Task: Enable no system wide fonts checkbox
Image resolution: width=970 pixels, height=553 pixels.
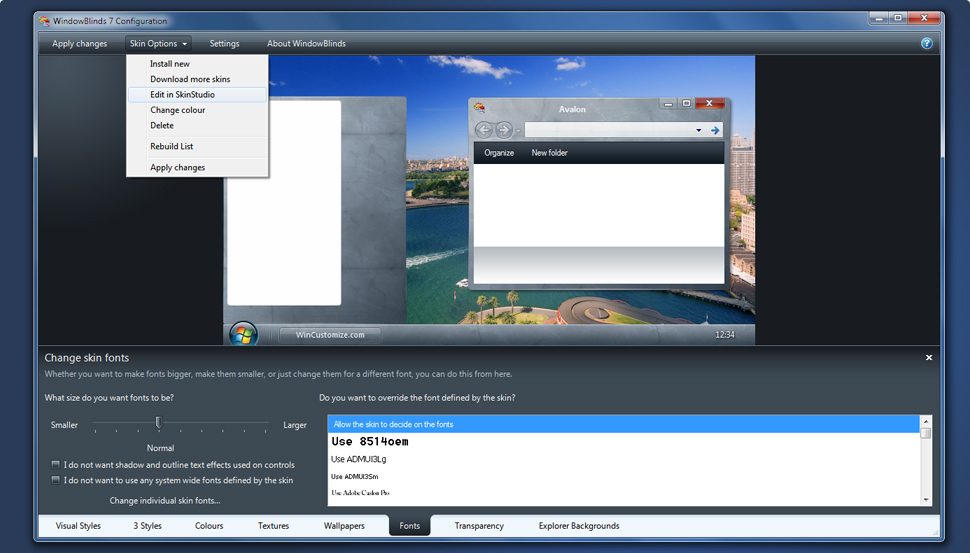Action: (55, 480)
